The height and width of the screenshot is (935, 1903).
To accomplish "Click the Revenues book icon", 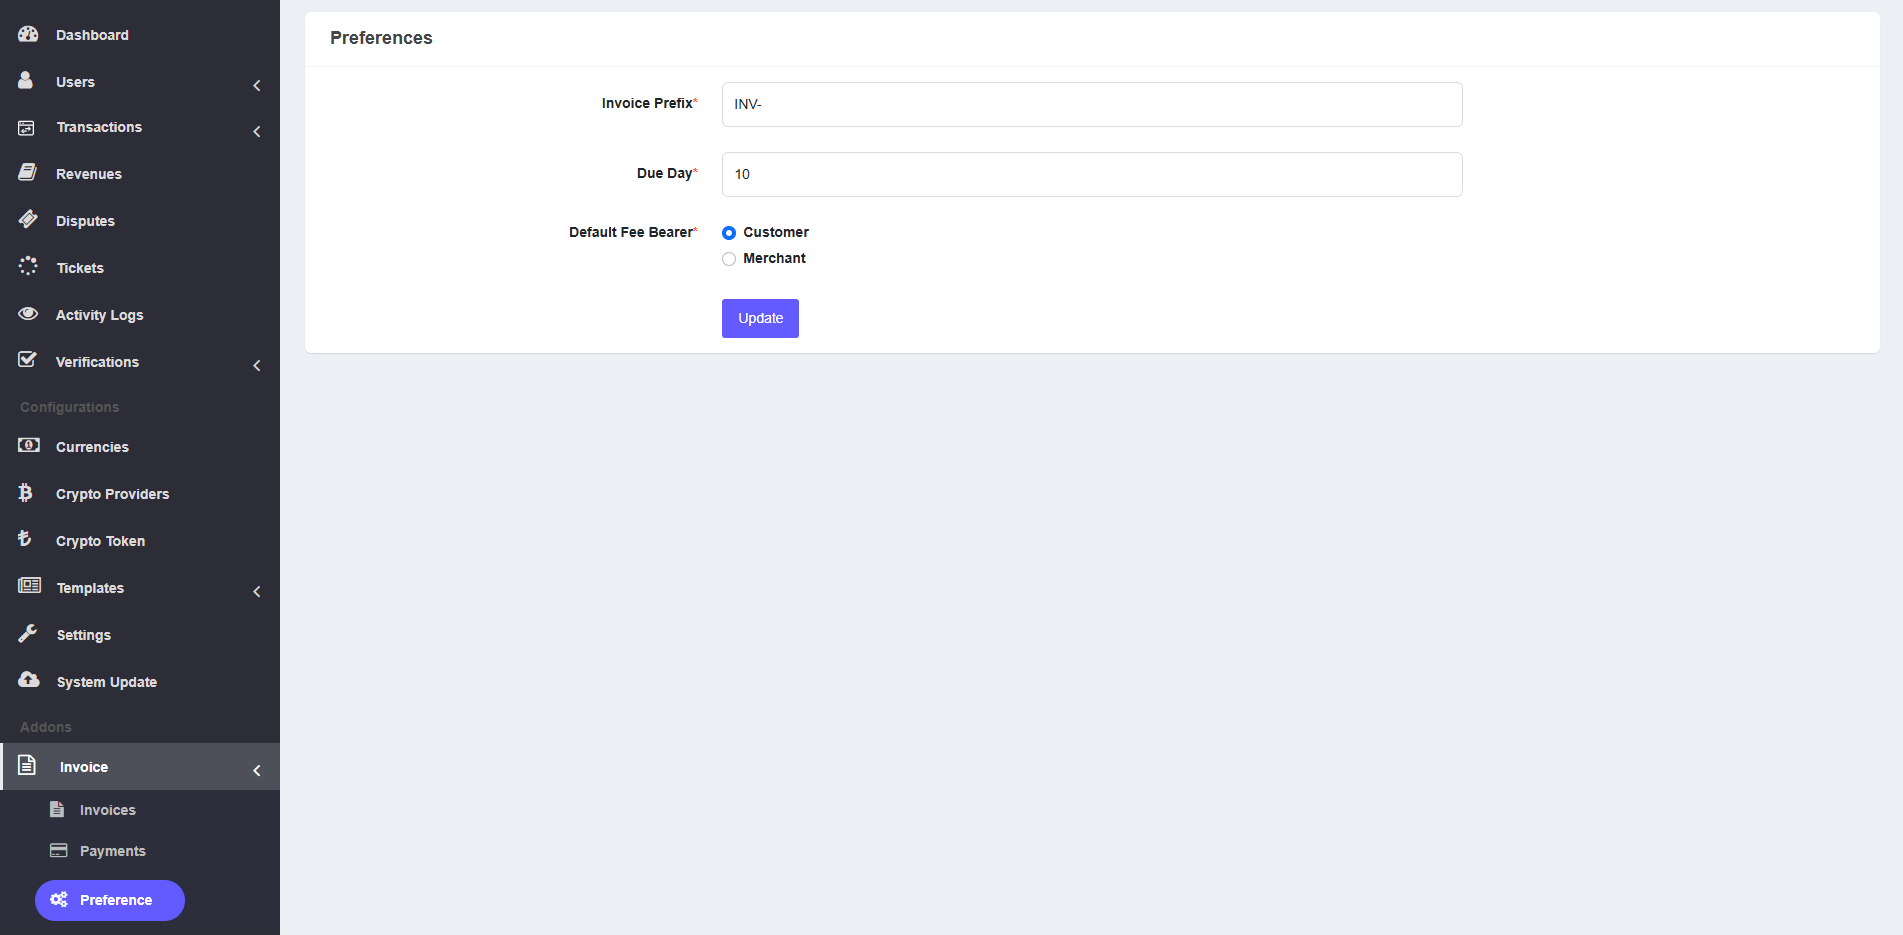I will (x=28, y=173).
